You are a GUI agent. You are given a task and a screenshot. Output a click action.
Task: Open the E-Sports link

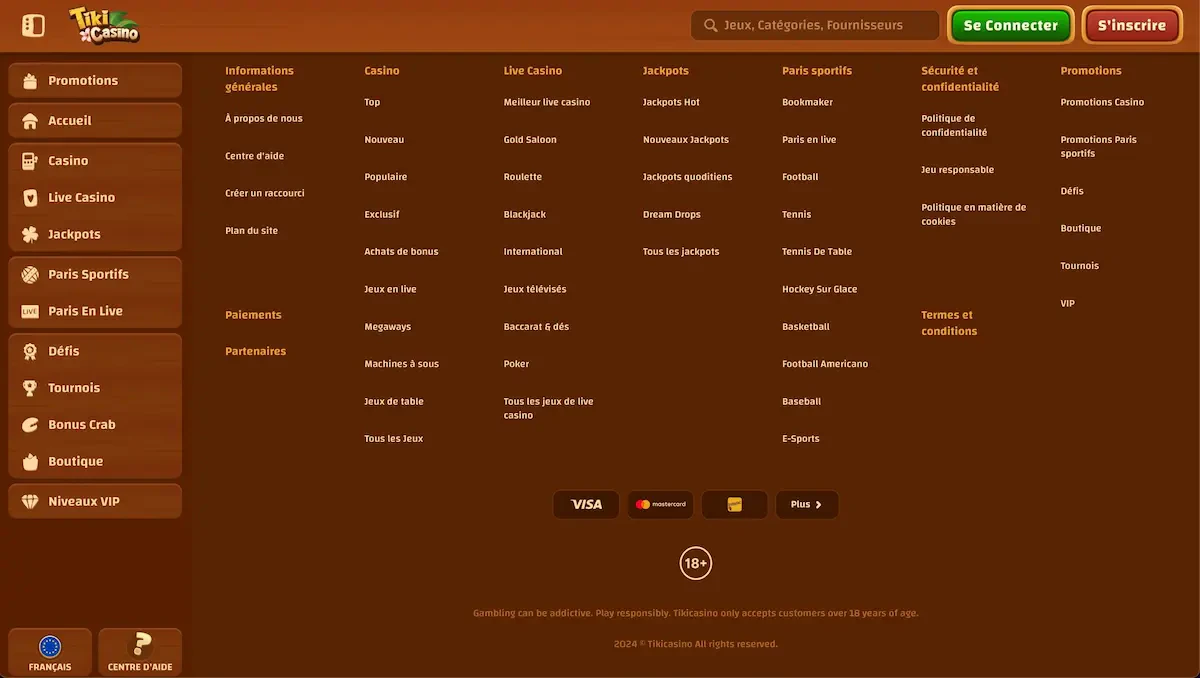800,439
